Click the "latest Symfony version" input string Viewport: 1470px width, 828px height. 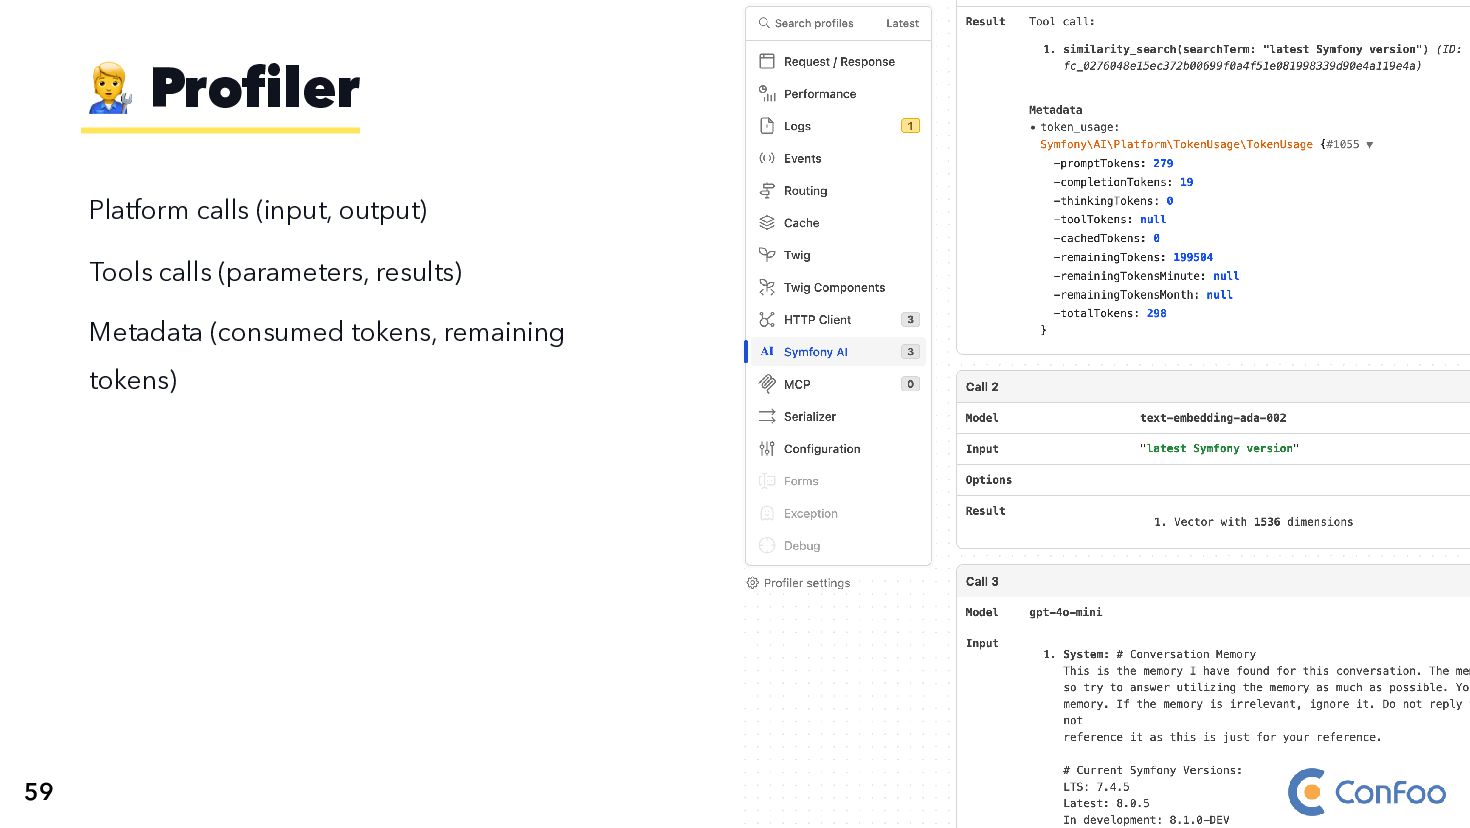click(1219, 449)
